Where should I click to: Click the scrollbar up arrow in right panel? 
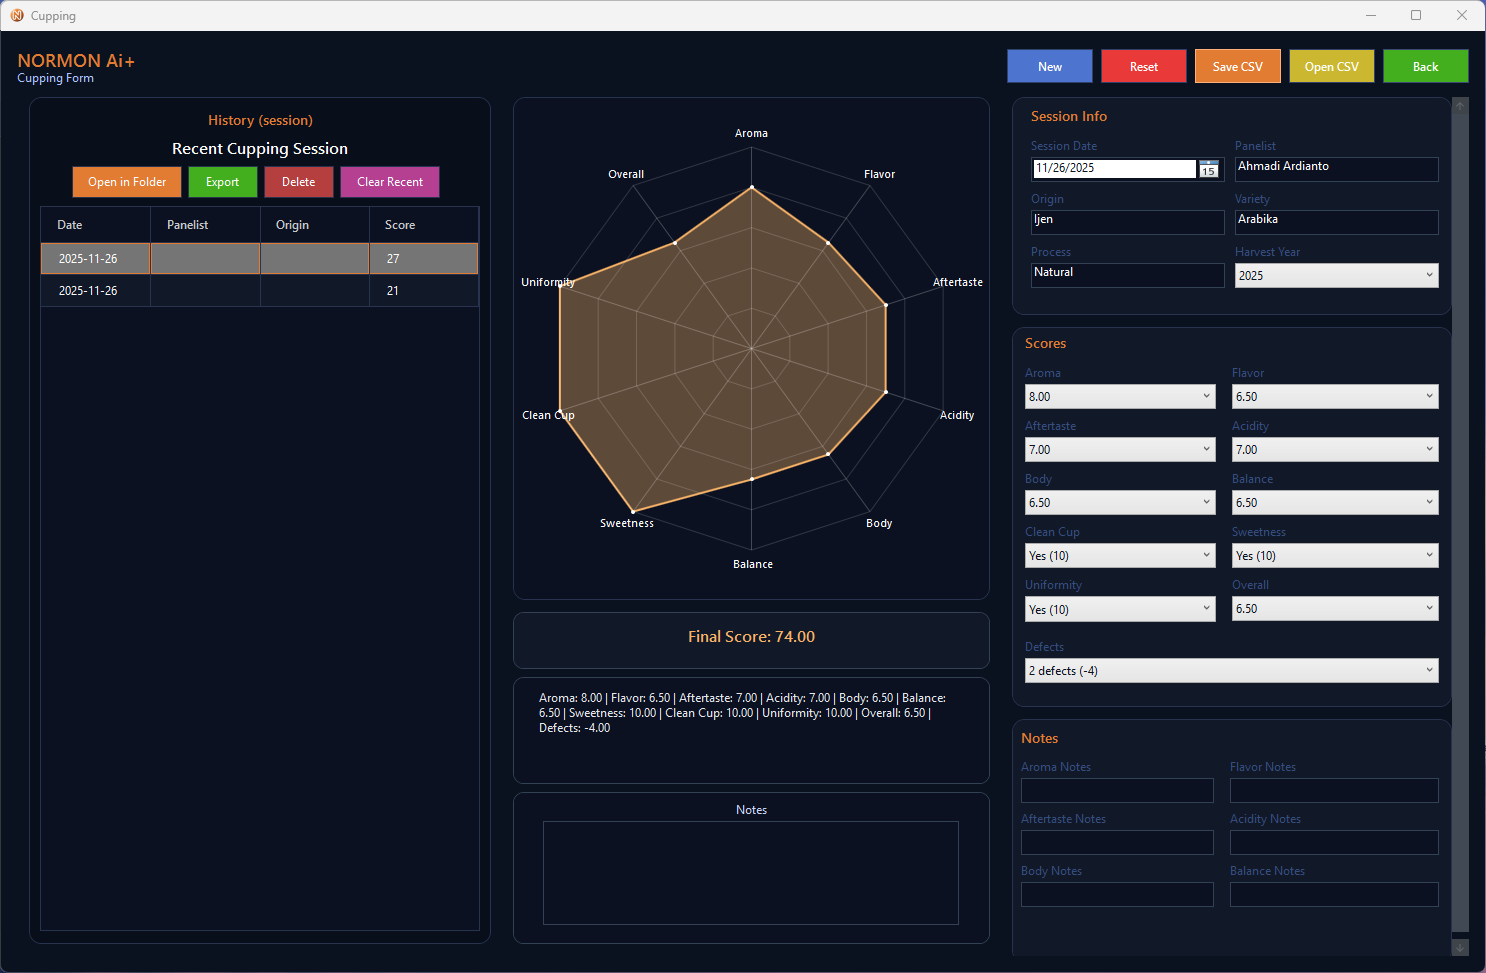coord(1460,106)
